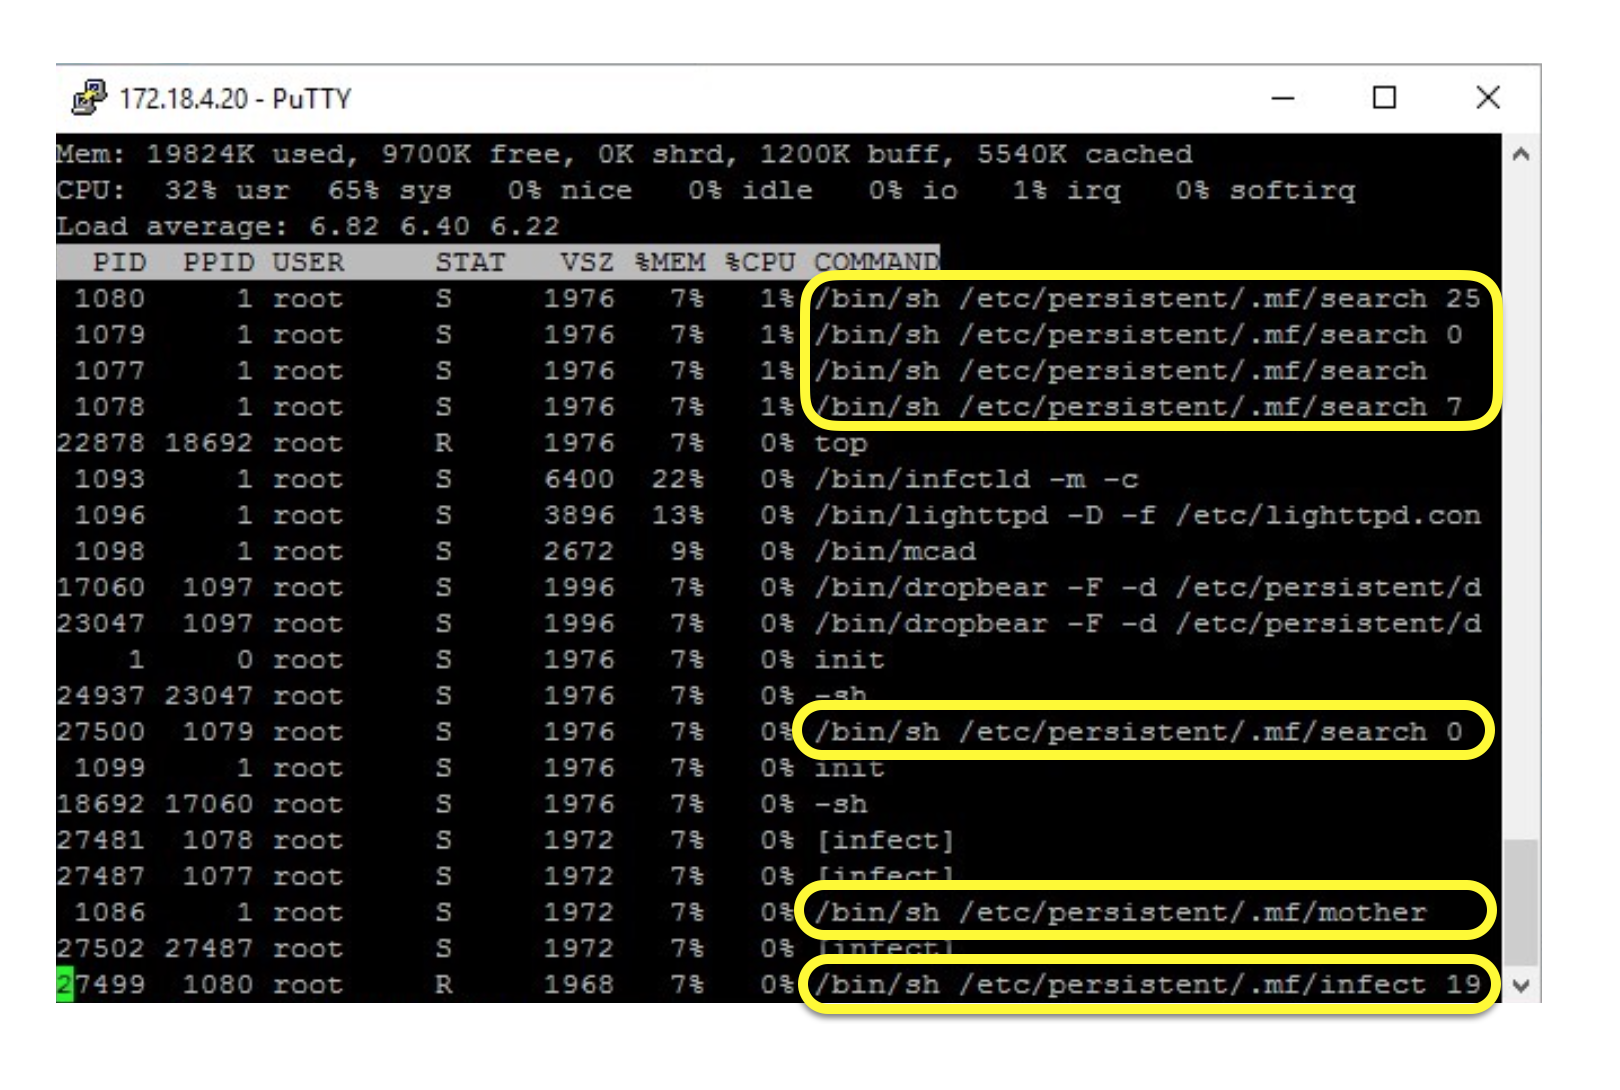Click the [infect] command on PID 27481 row

pyautogui.click(x=886, y=840)
